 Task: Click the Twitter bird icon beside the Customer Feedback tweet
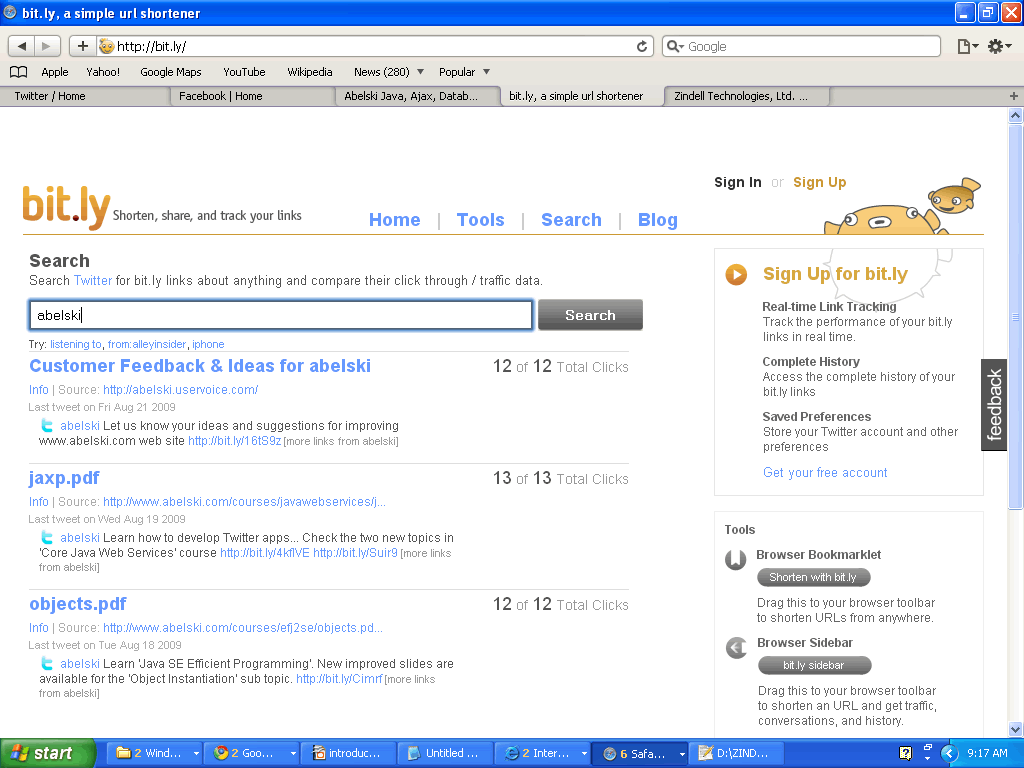click(46, 426)
